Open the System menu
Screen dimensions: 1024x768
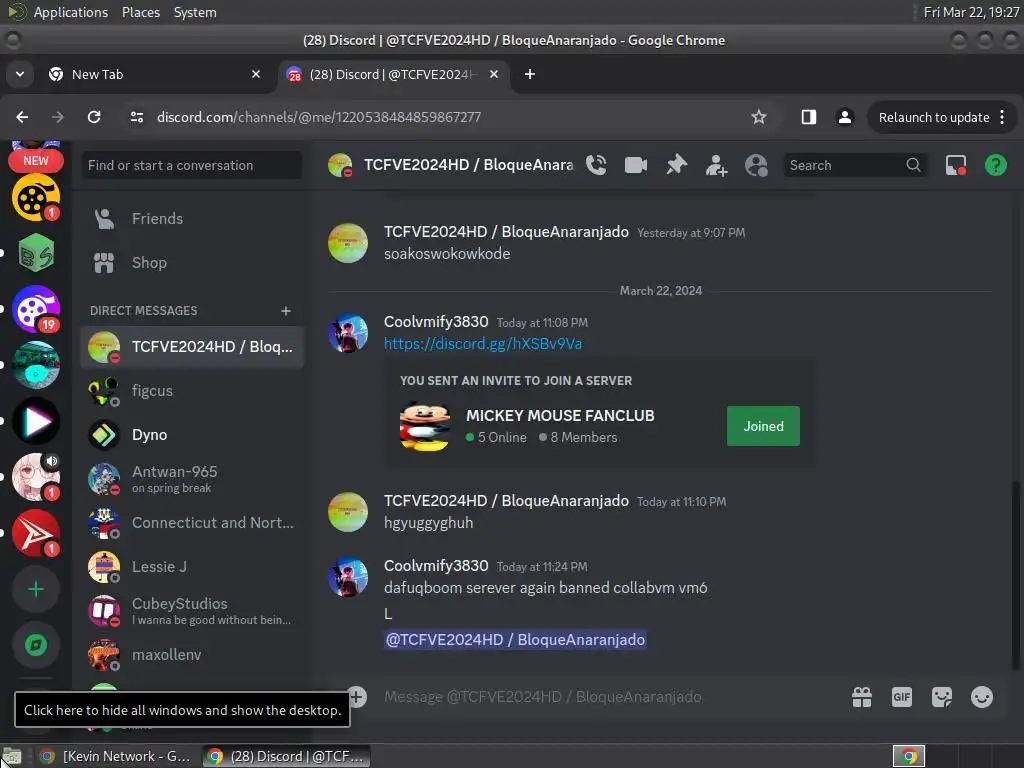pyautogui.click(x=195, y=12)
